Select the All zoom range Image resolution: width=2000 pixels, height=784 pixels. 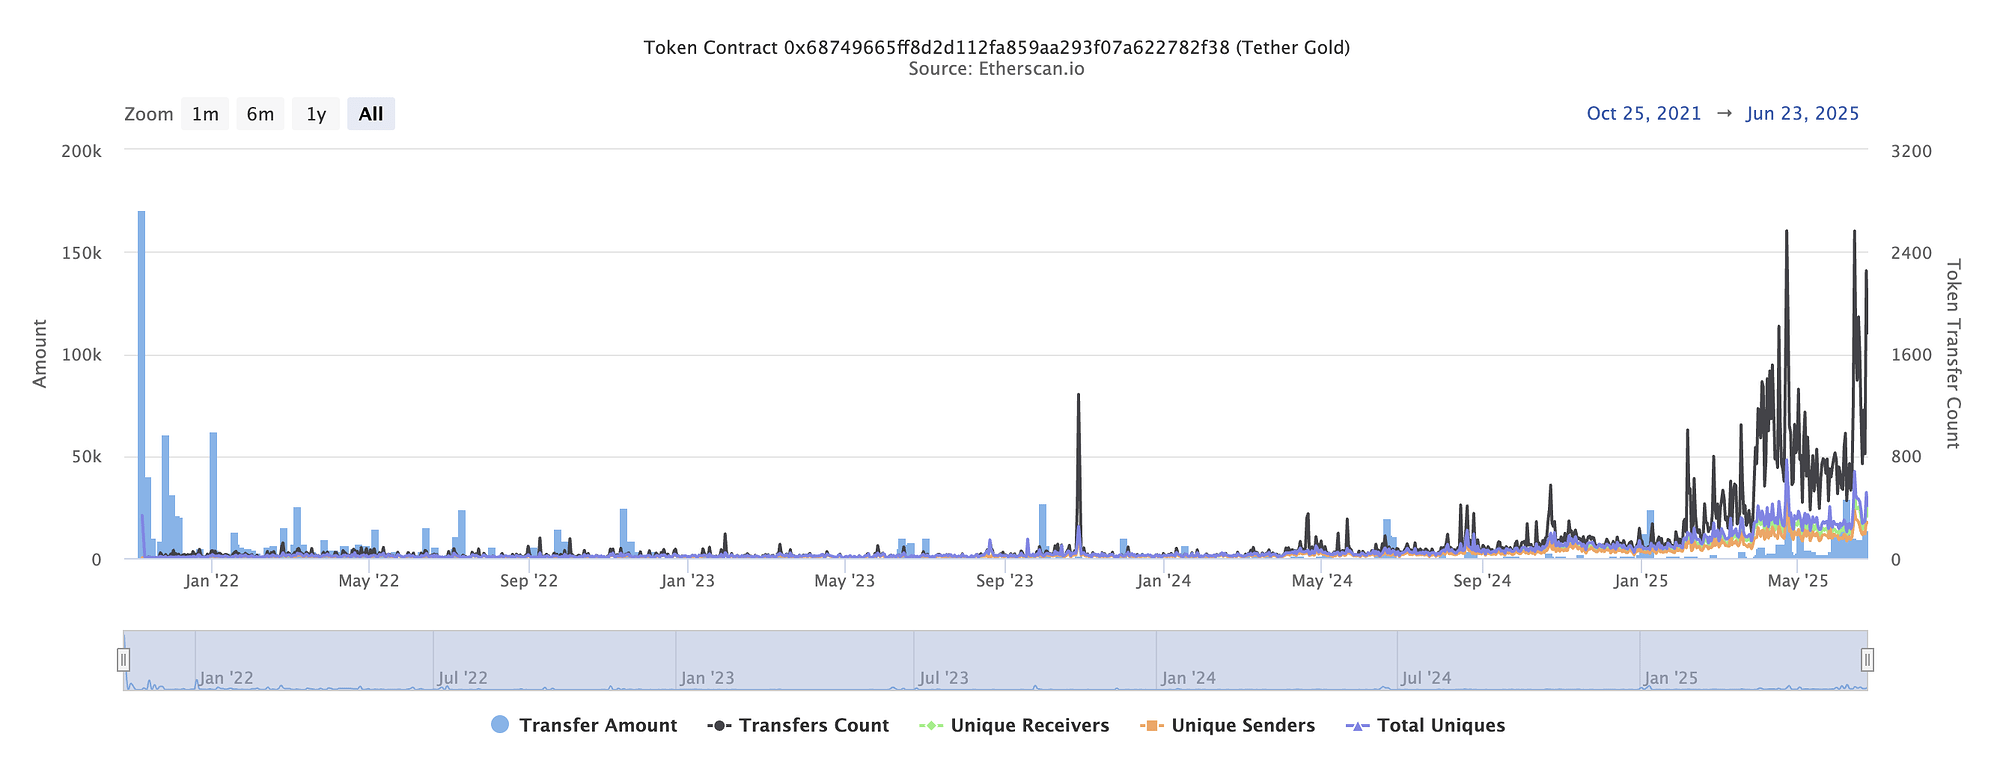tap(371, 114)
